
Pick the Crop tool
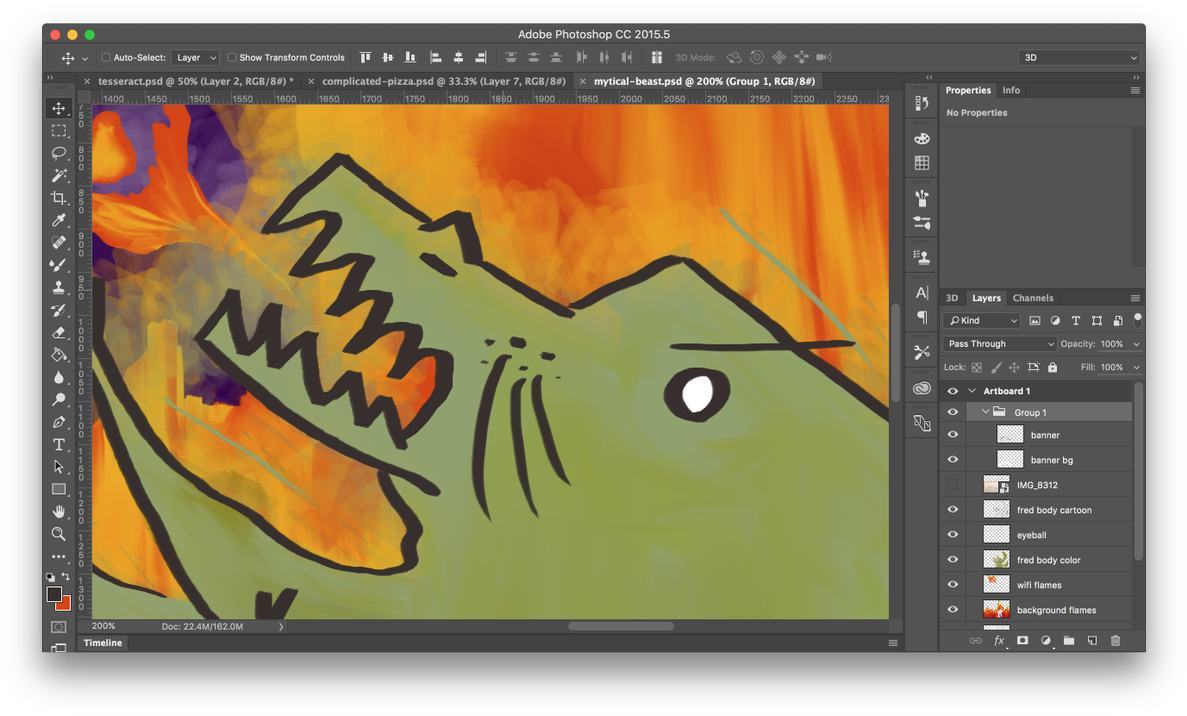click(x=58, y=198)
